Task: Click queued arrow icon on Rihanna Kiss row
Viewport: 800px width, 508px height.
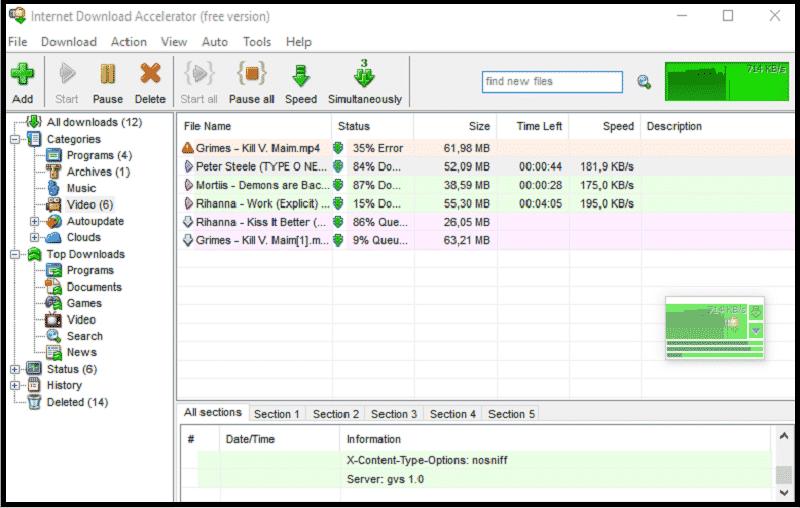Action: (x=188, y=222)
